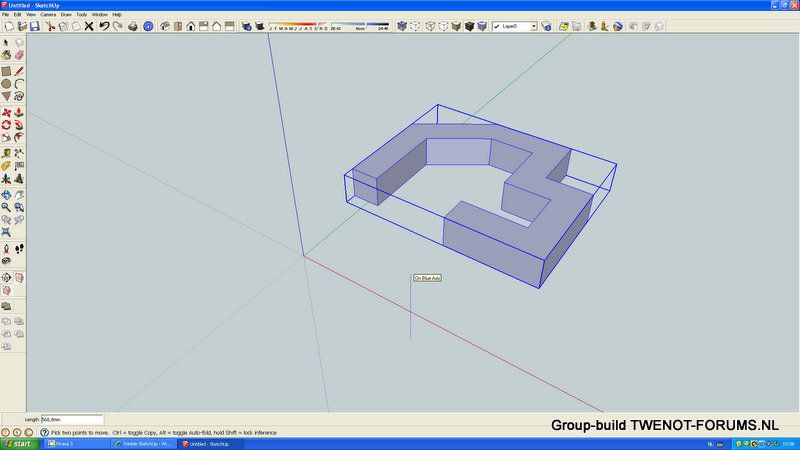Toggle Back Edges display style
The height and width of the screenshot is (450, 800).
(x=415, y=26)
